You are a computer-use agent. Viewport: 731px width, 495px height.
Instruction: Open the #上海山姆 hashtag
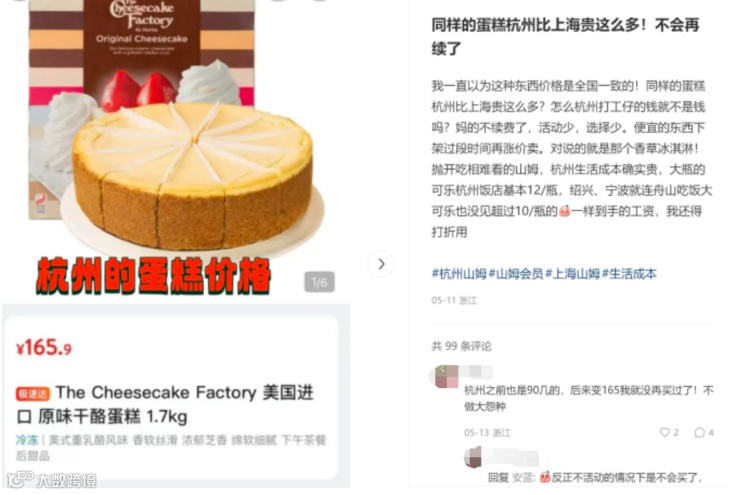[572, 274]
